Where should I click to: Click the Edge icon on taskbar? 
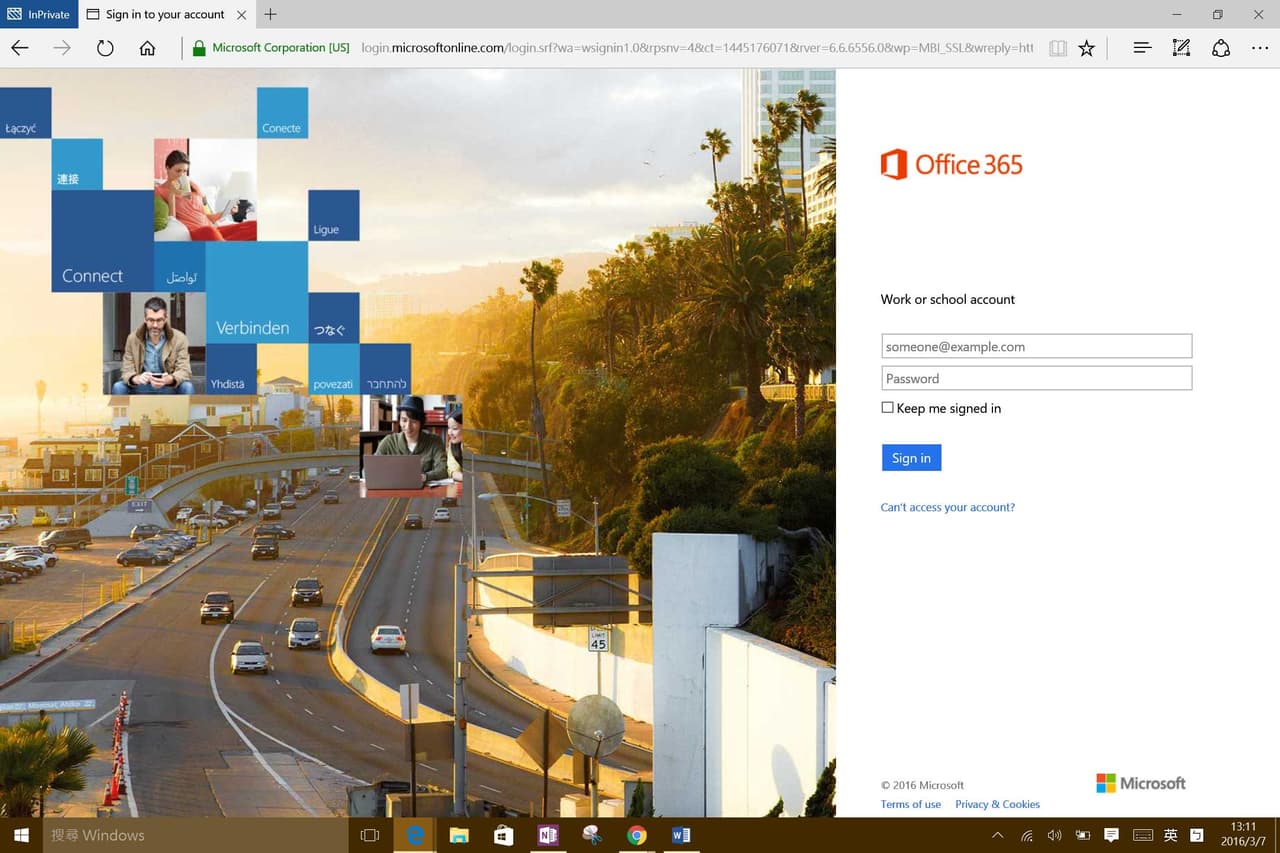414,835
